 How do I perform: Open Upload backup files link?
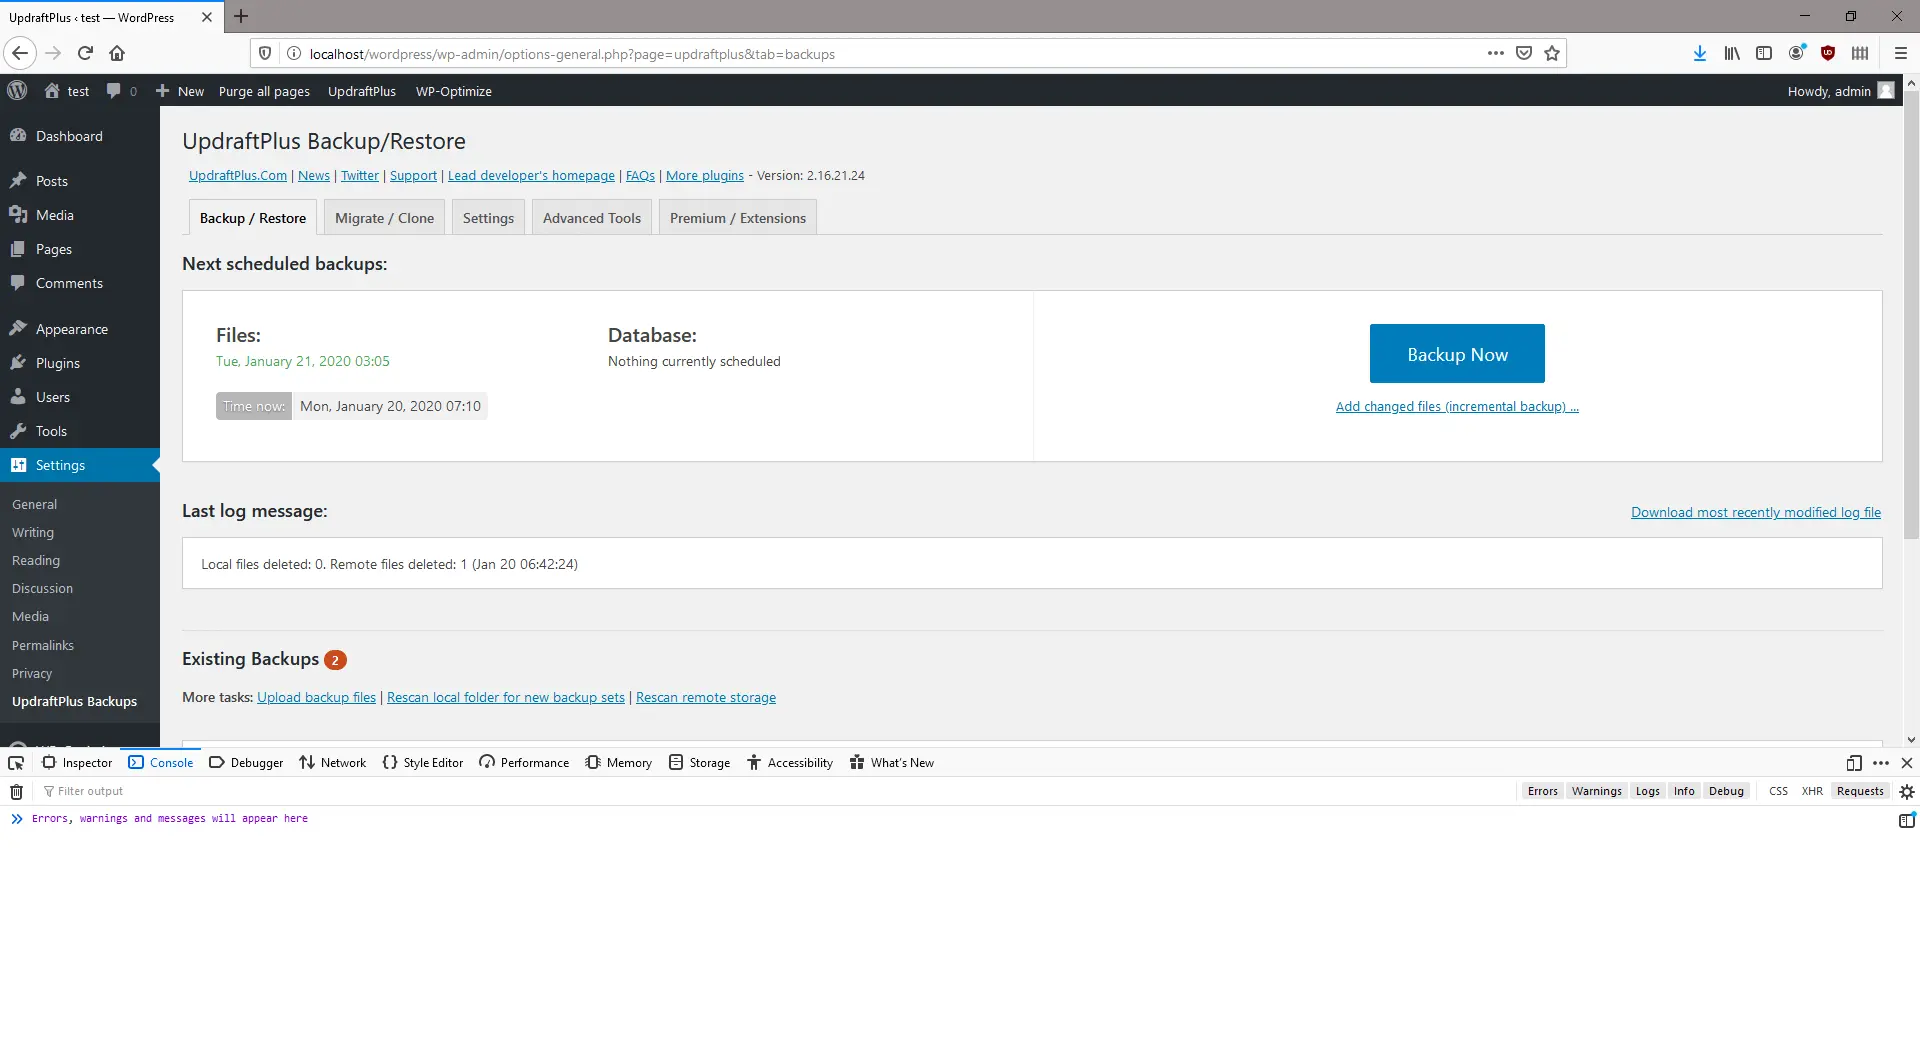click(x=317, y=698)
